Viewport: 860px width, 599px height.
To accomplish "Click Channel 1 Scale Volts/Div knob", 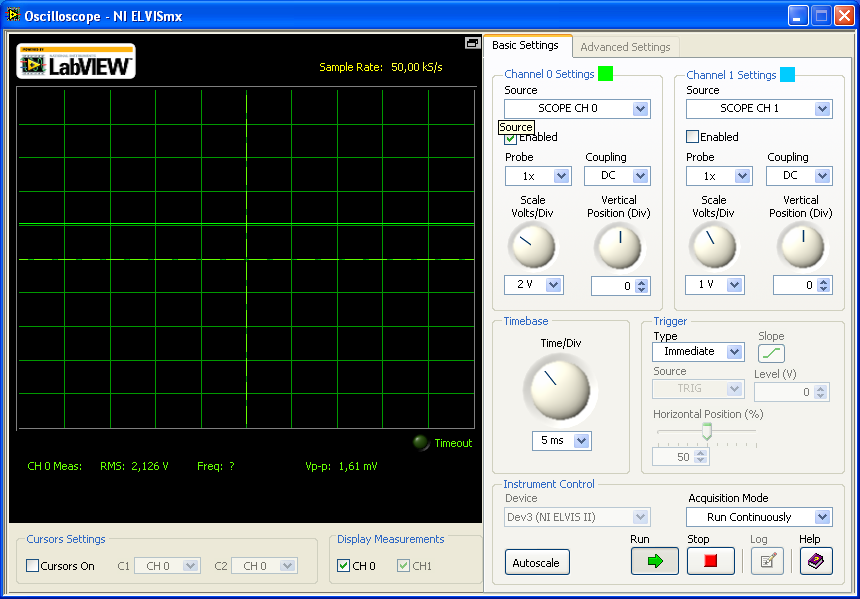I will (712, 246).
